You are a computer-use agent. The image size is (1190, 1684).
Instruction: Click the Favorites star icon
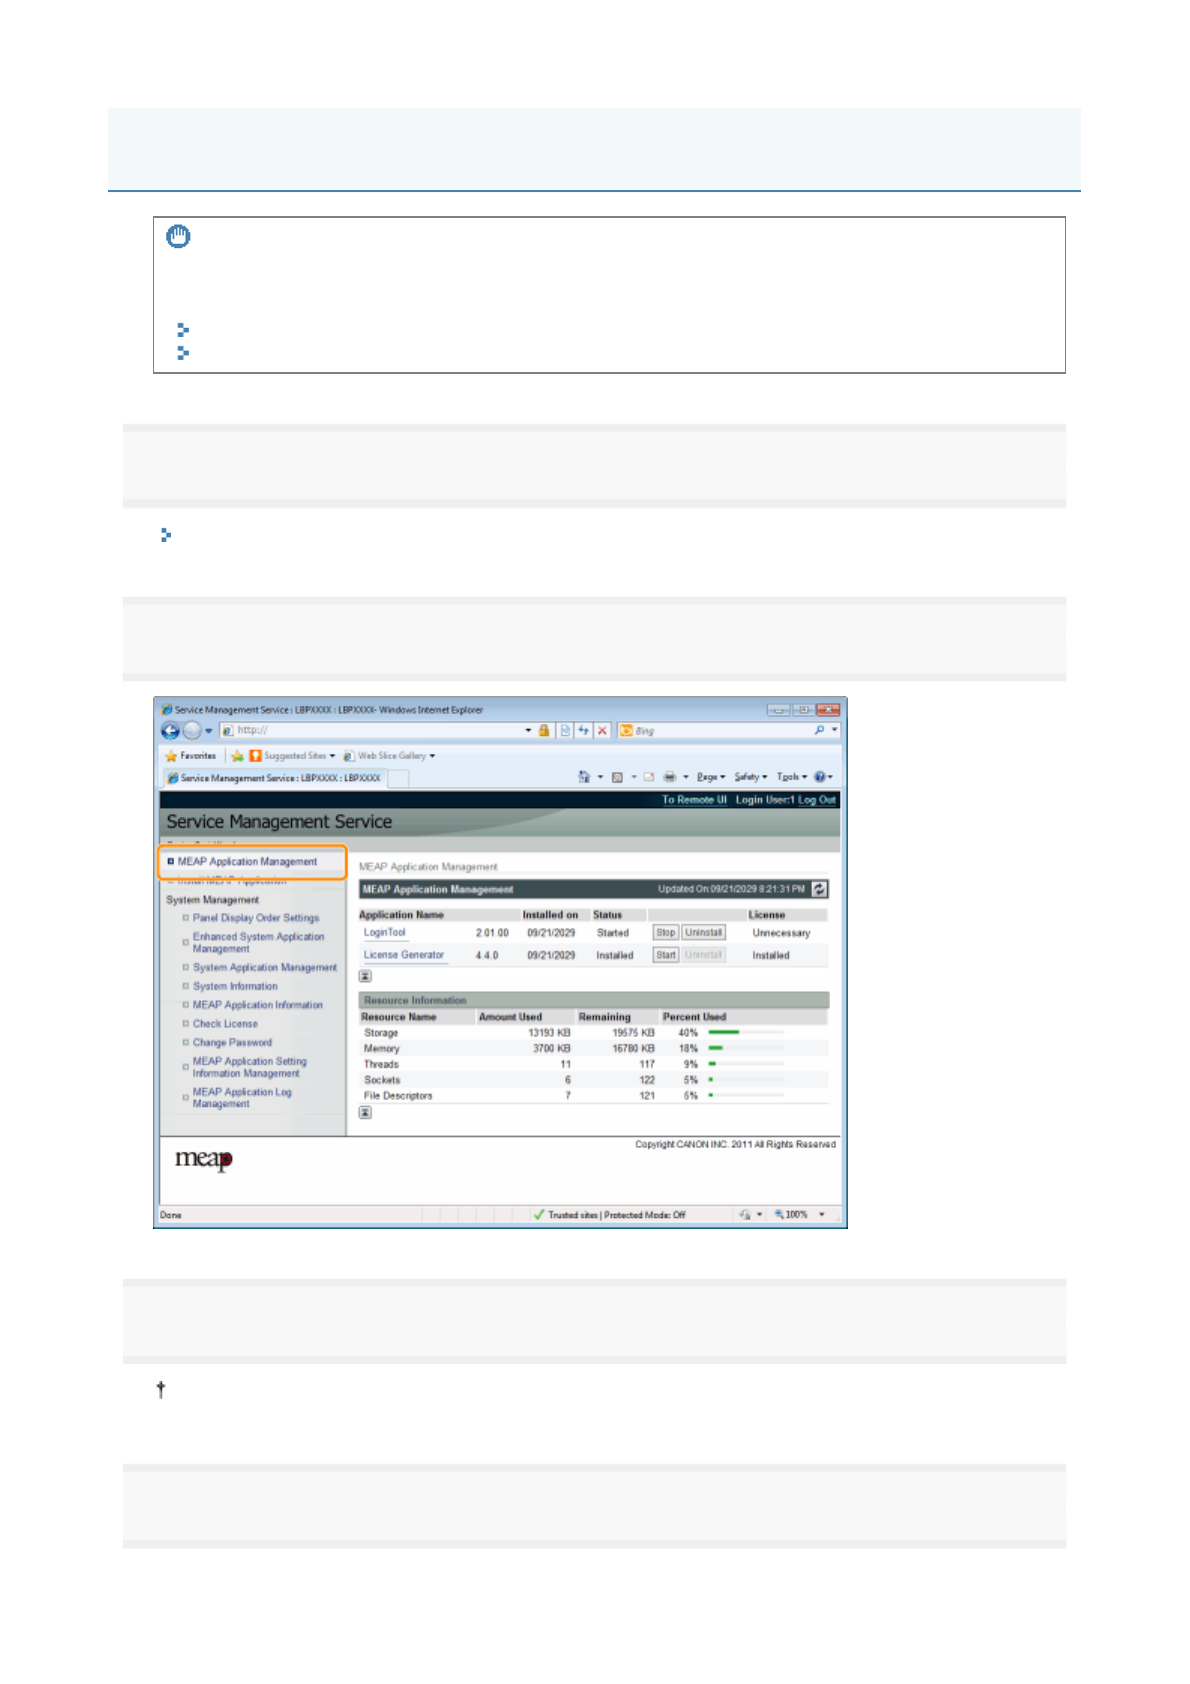(171, 756)
